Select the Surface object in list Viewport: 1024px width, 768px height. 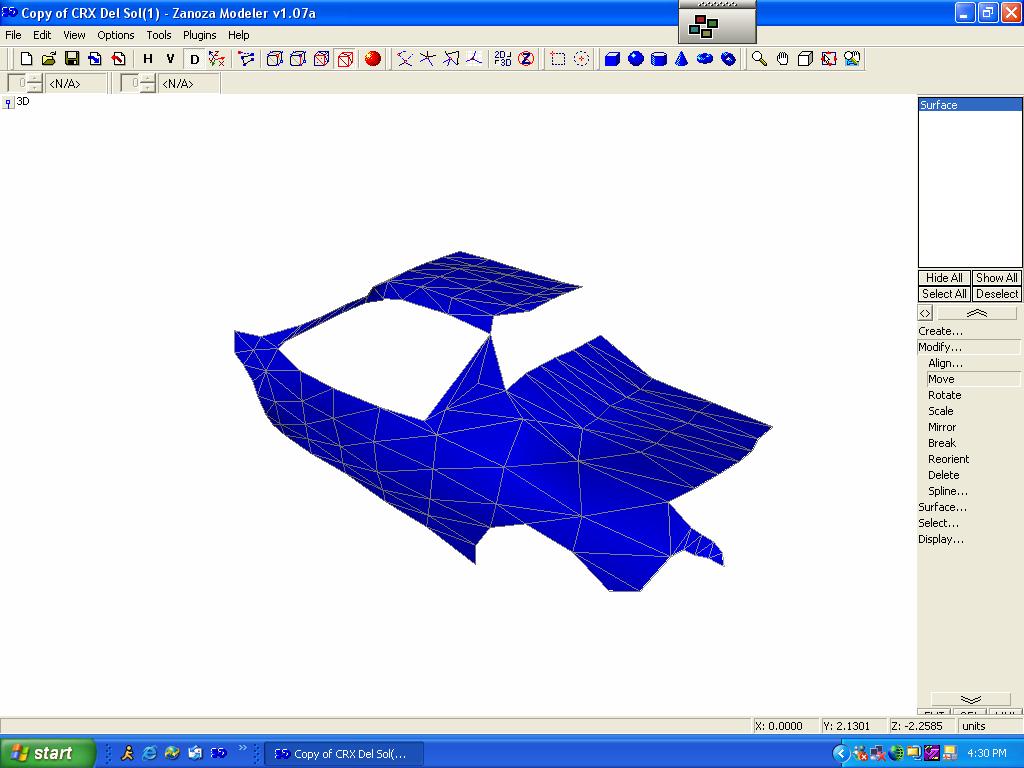coord(969,105)
